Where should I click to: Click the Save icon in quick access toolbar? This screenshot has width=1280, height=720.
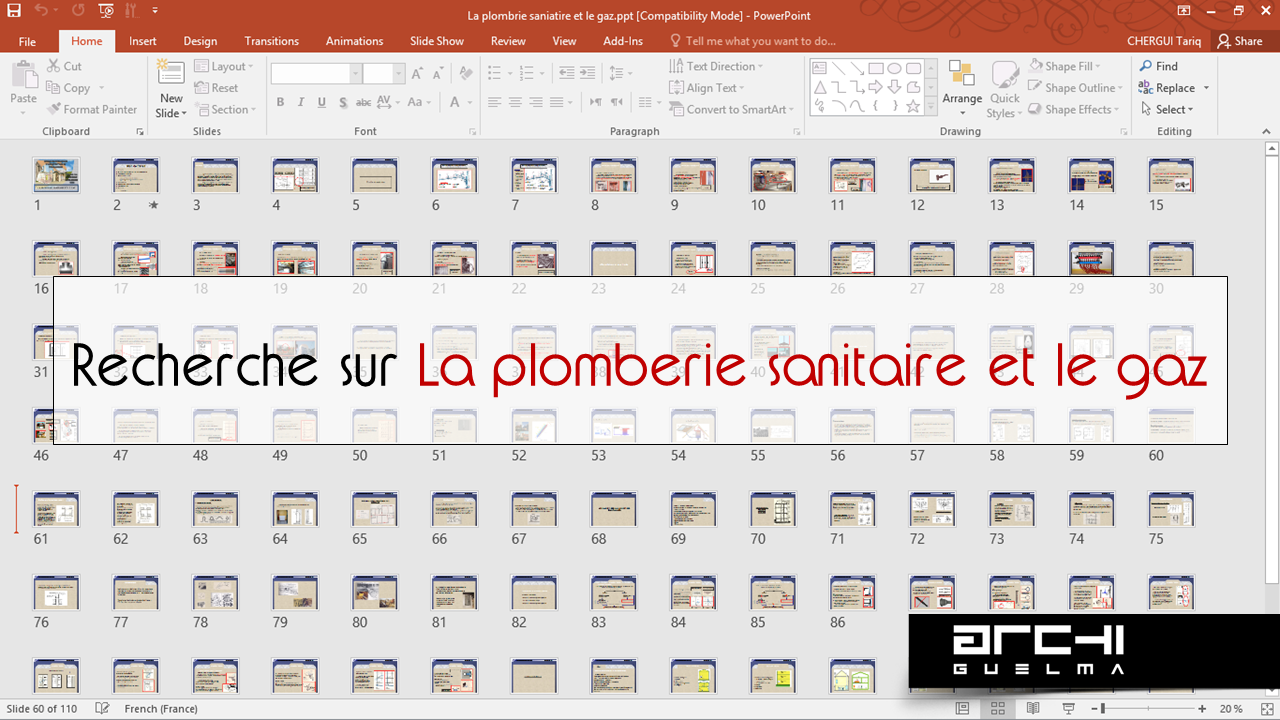click(14, 11)
